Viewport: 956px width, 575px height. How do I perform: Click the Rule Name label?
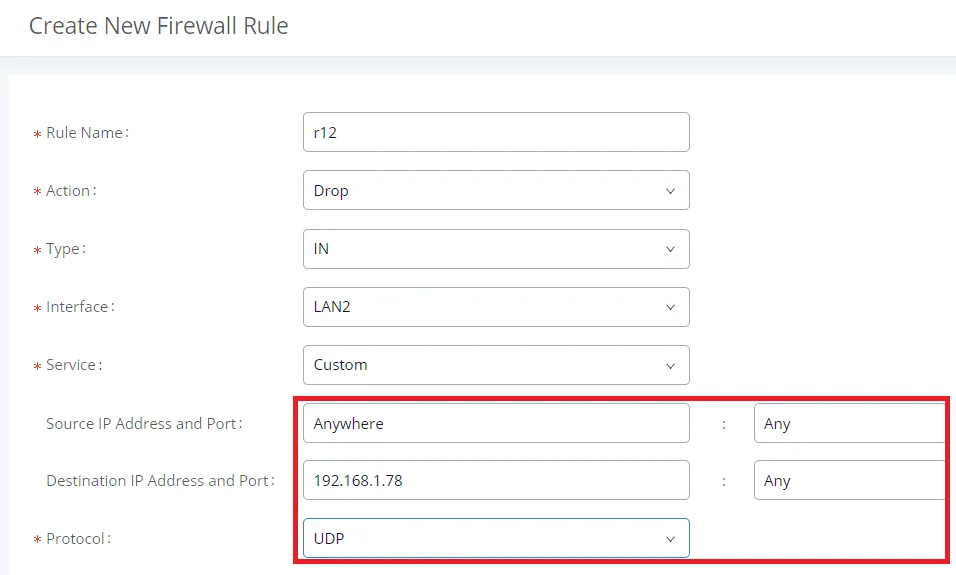[x=87, y=133]
